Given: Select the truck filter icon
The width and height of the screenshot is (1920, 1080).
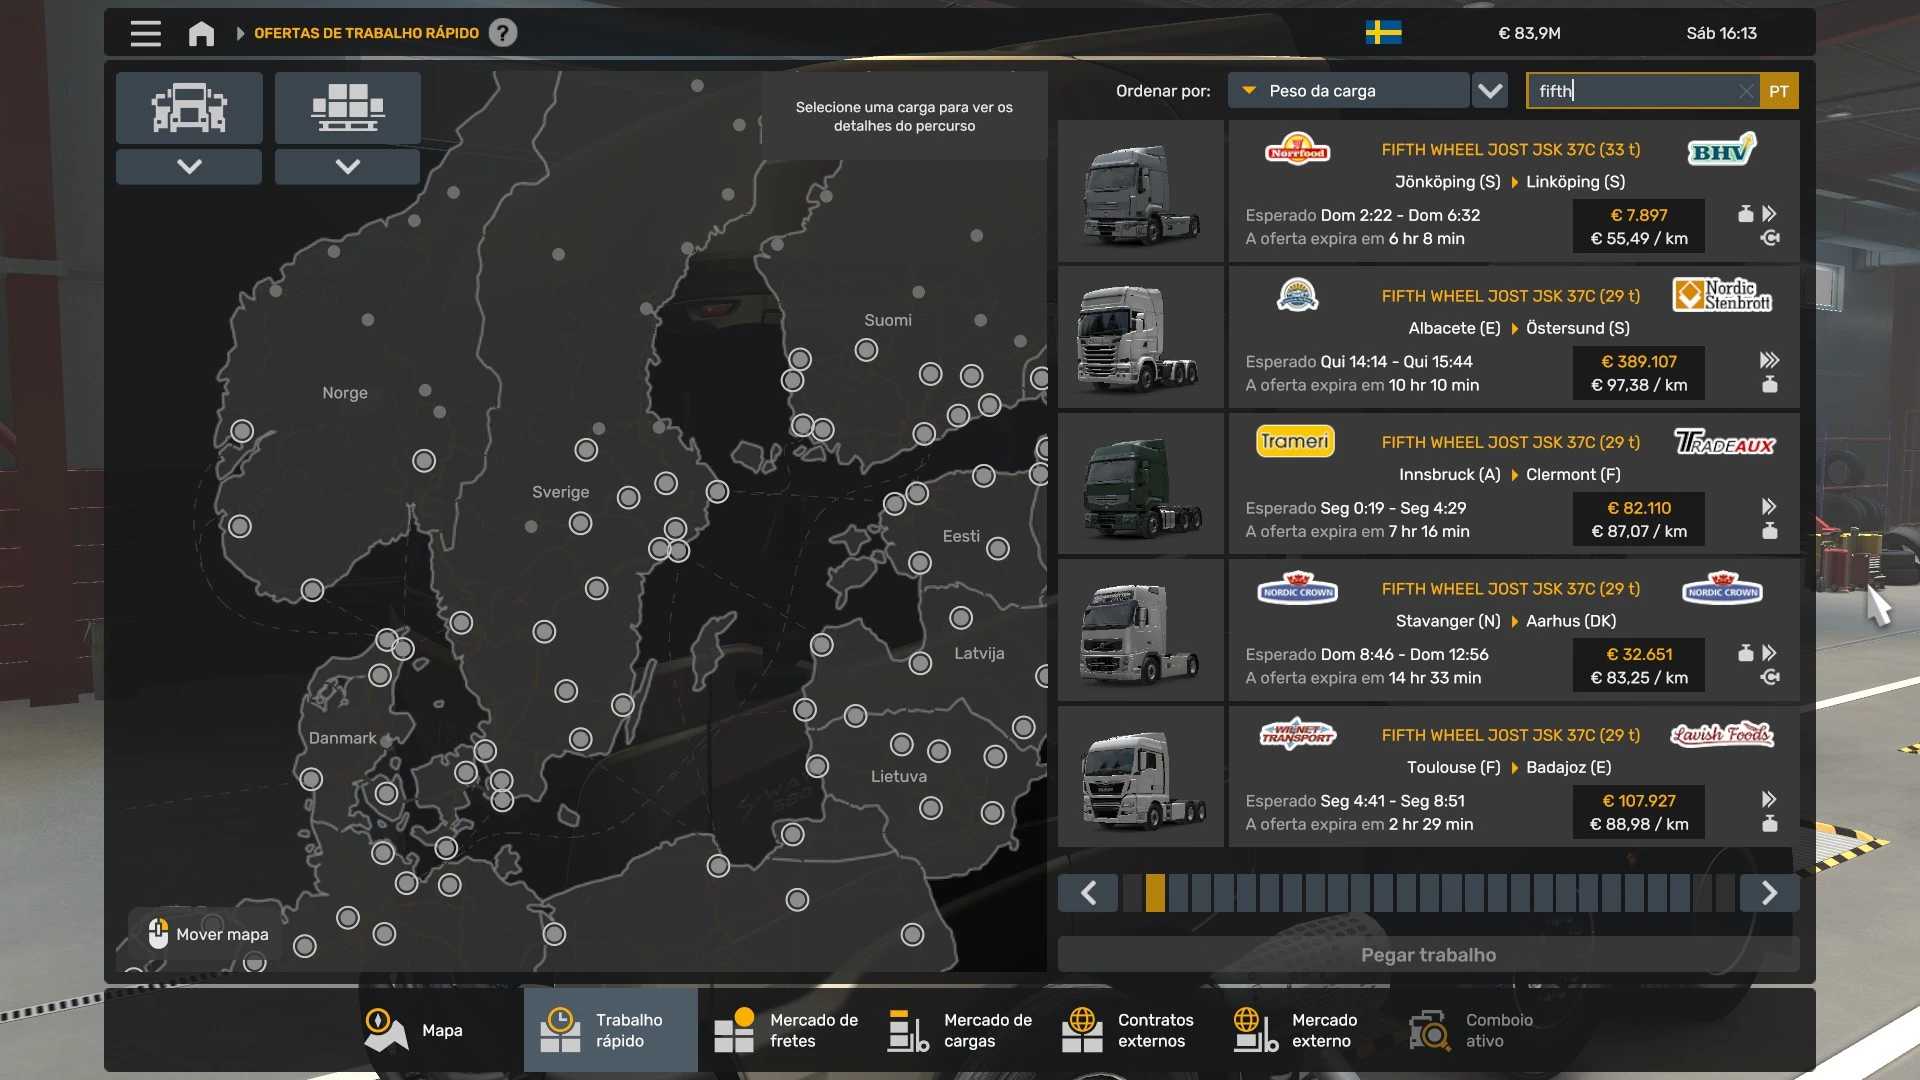Looking at the screenshot, I should (x=189, y=108).
